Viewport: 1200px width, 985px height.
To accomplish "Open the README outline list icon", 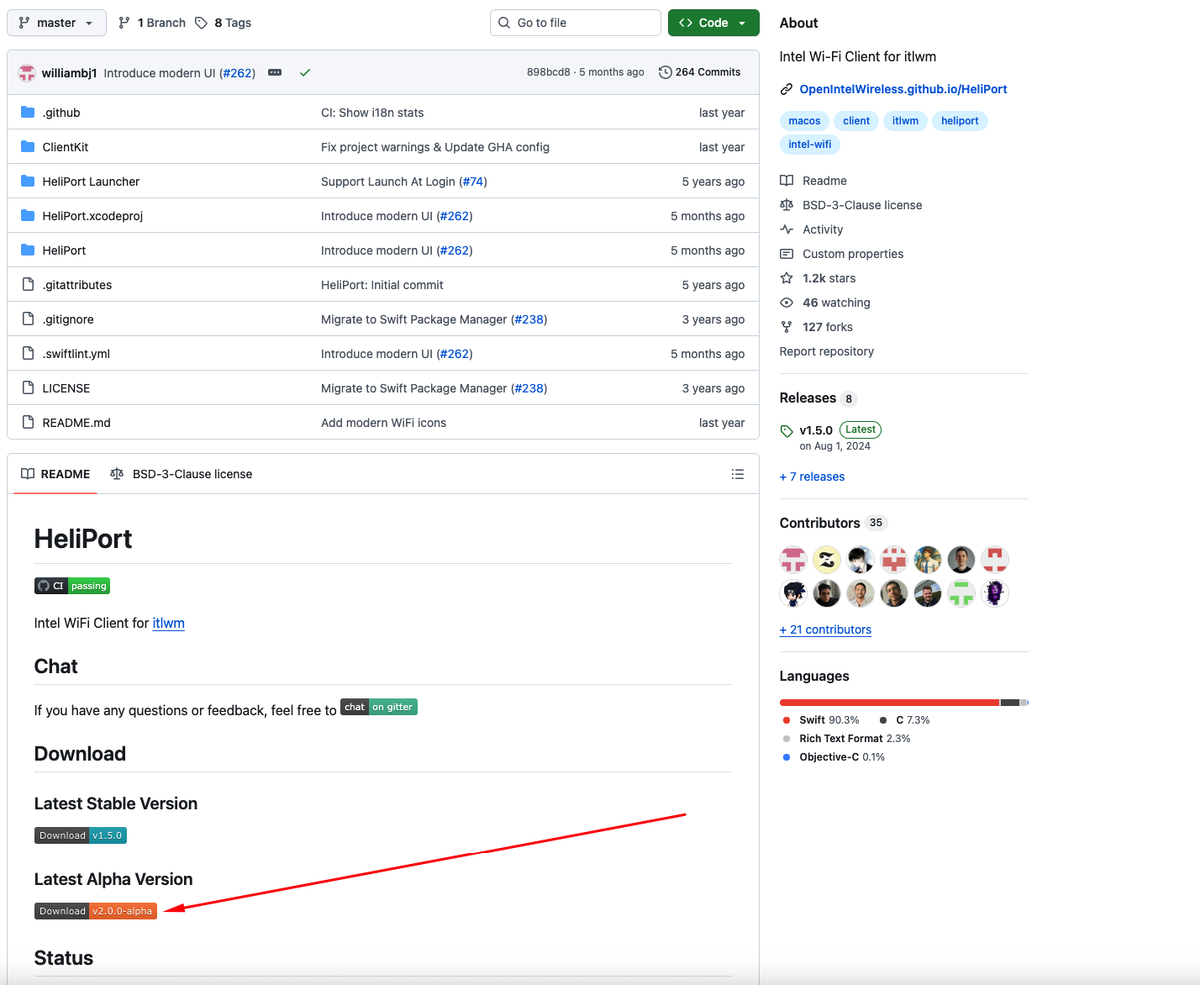I will tap(738, 474).
